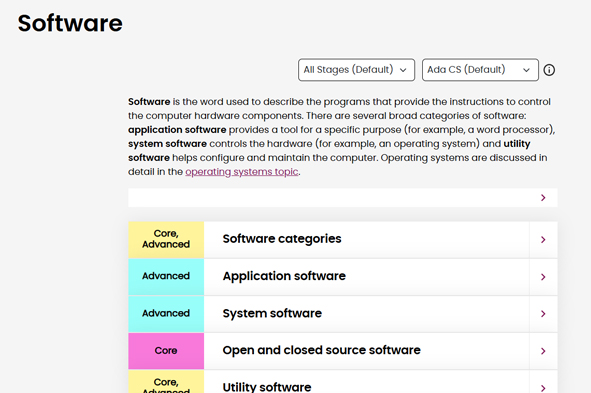Open Application software chevron arrow
The image size is (591, 393).
[543, 277]
